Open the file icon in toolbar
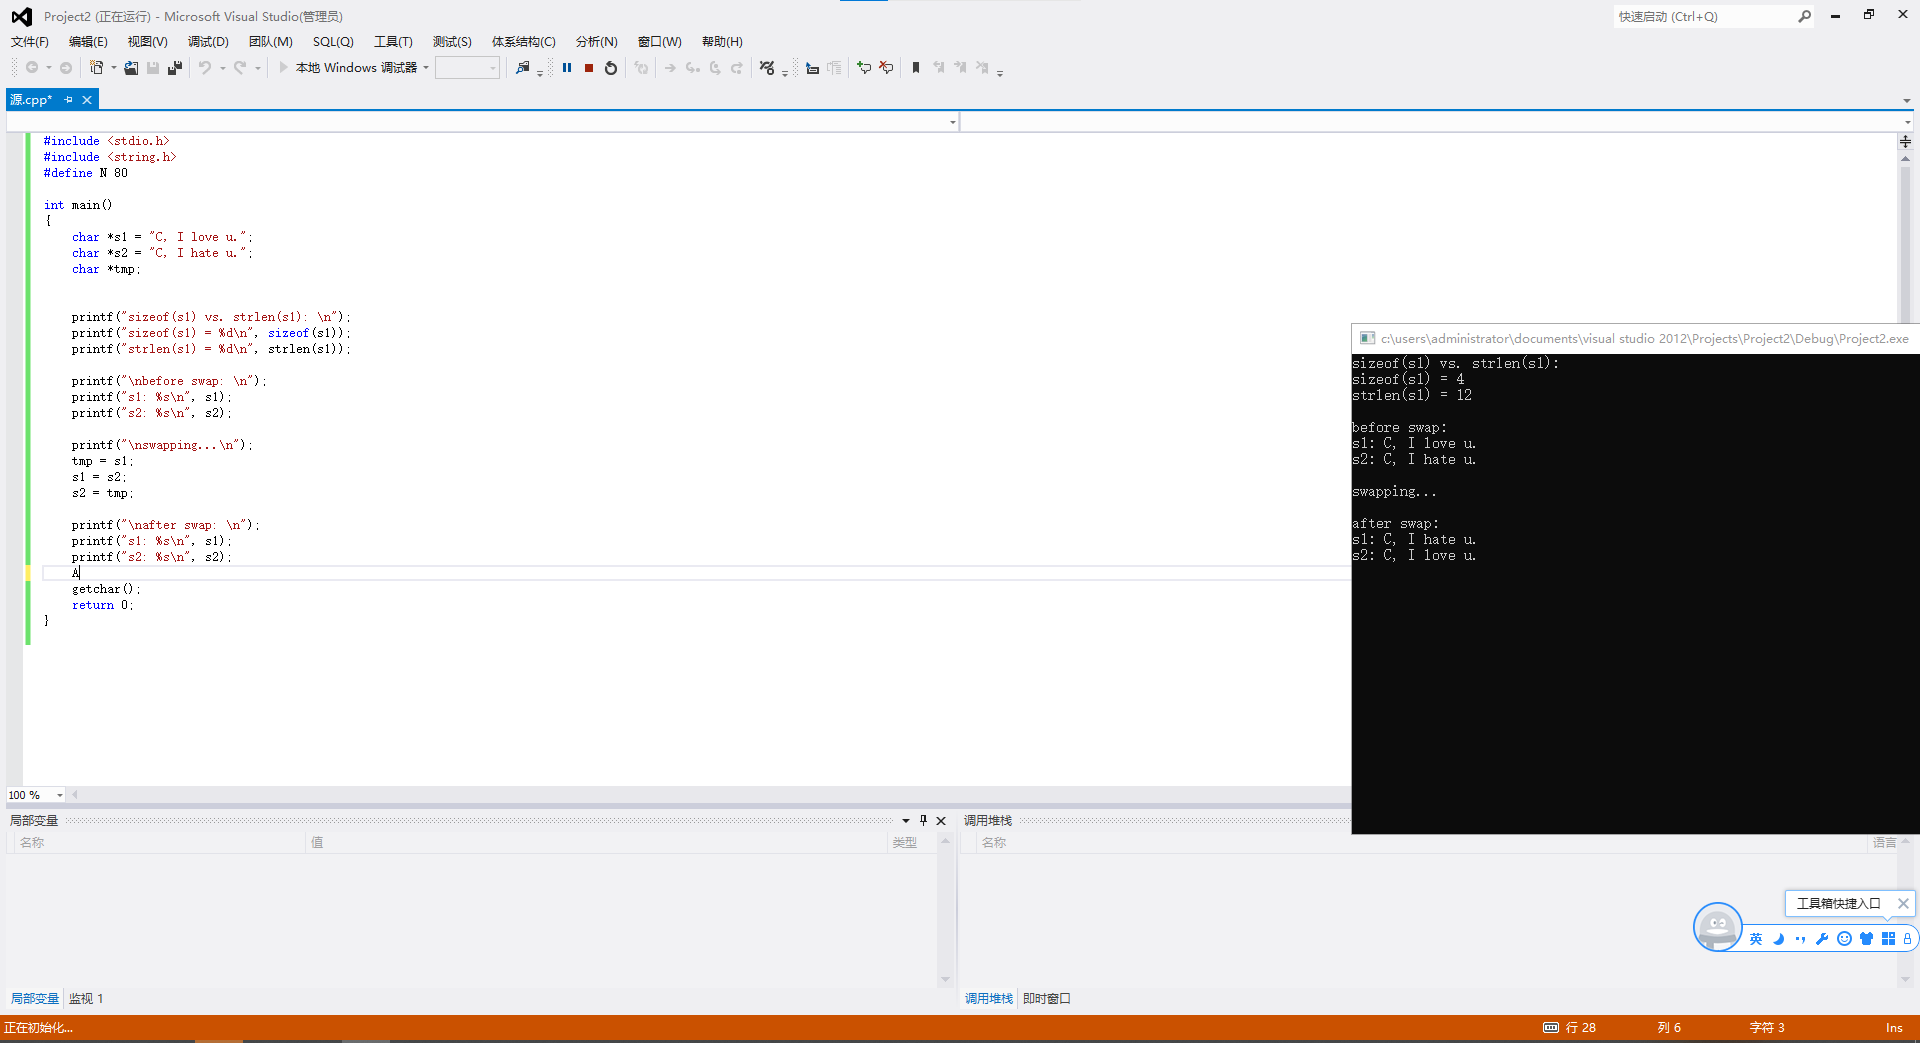The image size is (1920, 1043). (131, 68)
